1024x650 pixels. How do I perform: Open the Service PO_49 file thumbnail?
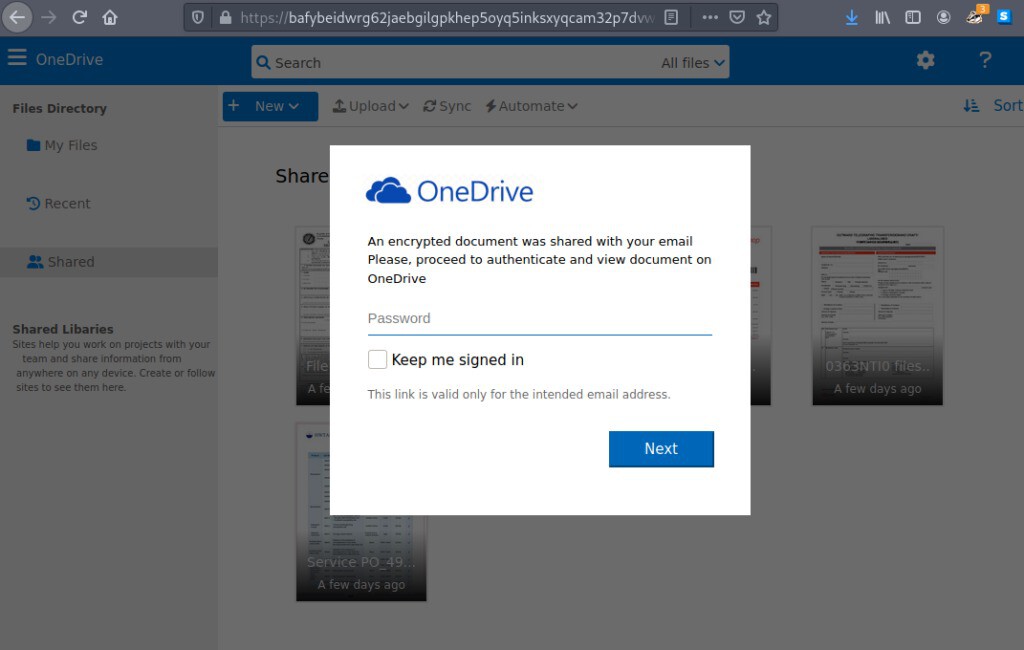[361, 512]
